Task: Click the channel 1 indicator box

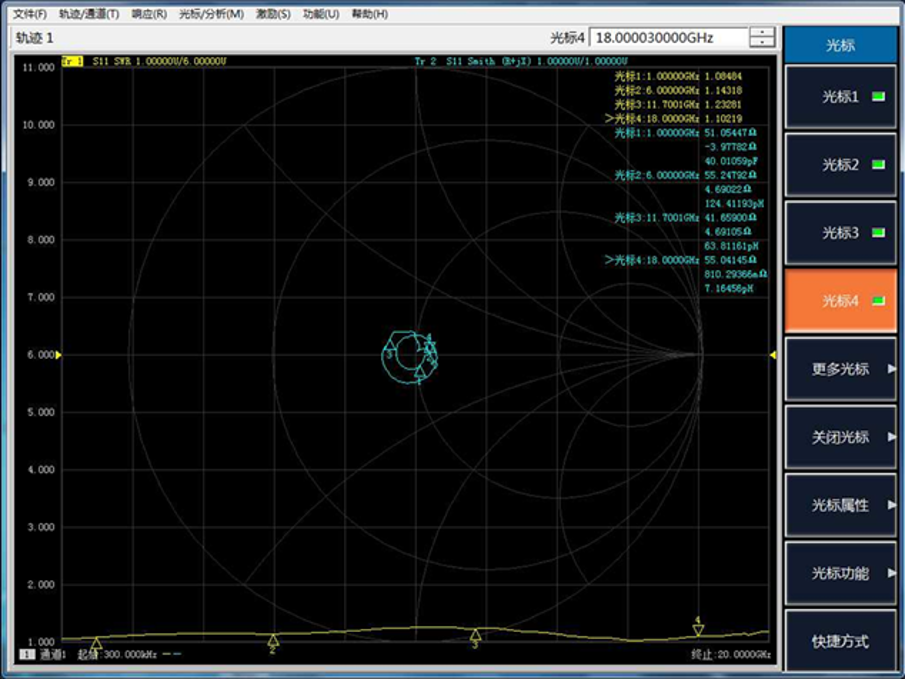Action: click(27, 654)
